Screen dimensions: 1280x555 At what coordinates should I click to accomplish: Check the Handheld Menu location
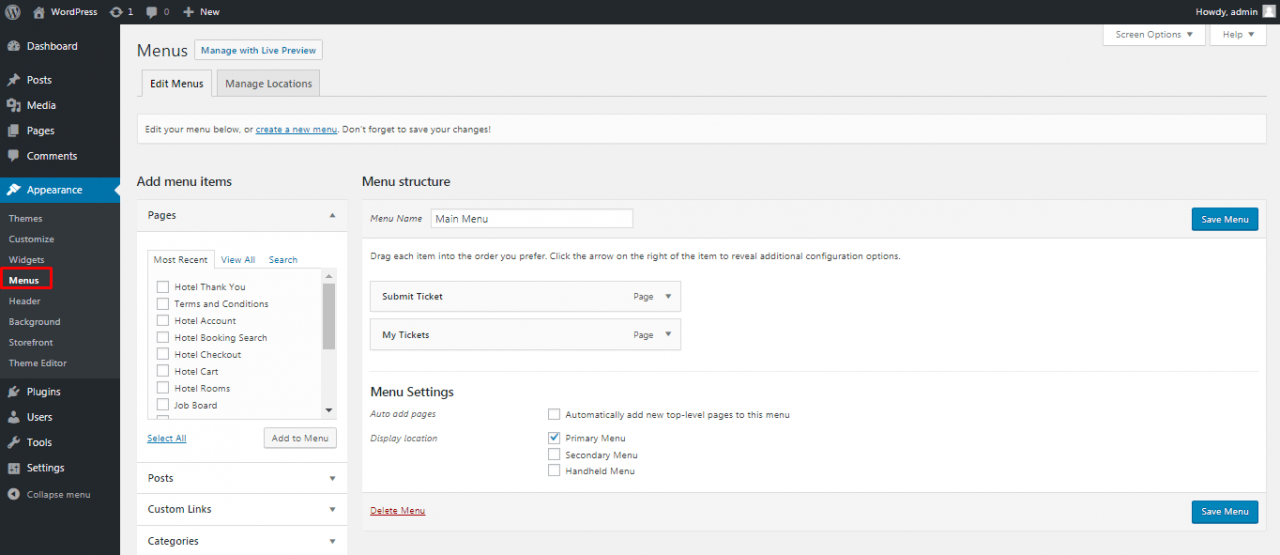click(x=554, y=471)
